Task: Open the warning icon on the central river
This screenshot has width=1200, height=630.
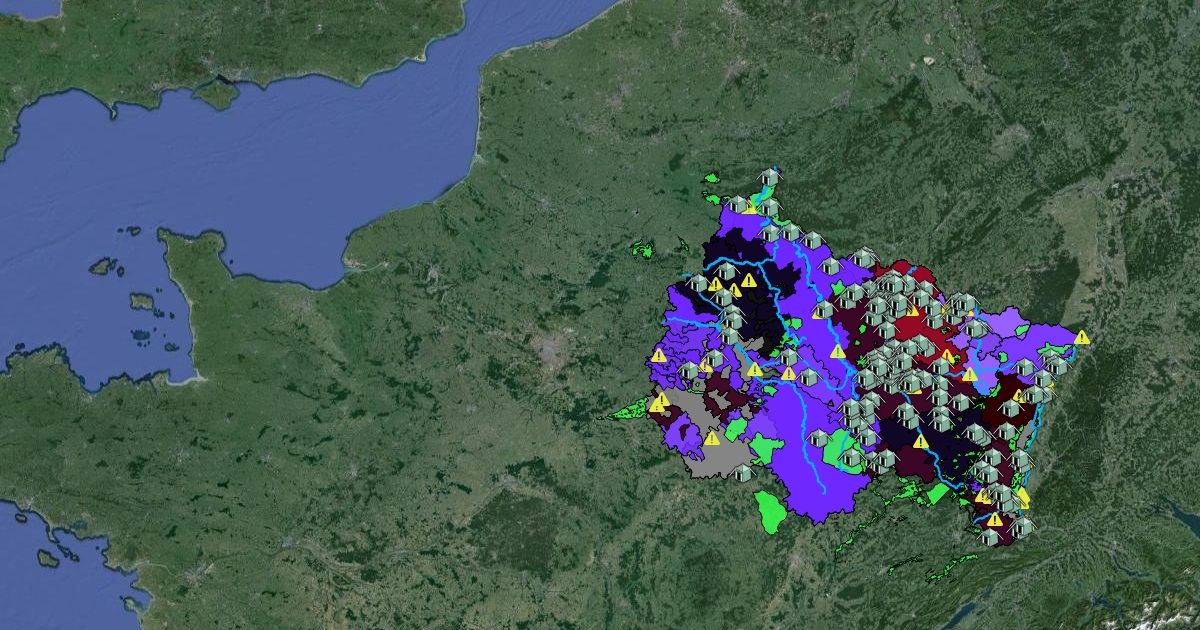Action: click(x=838, y=352)
